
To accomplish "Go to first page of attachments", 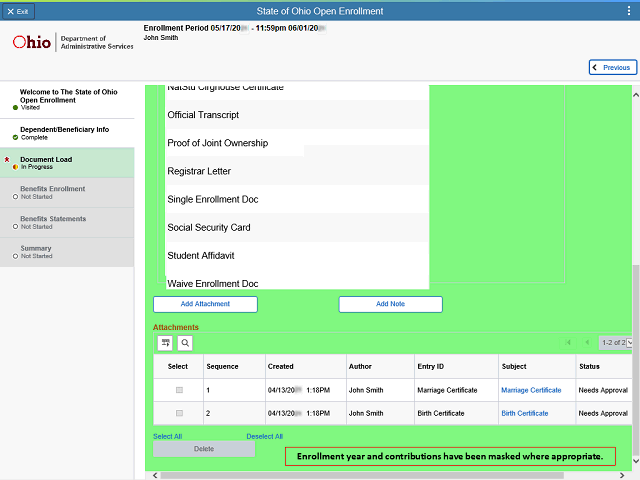I will tap(568, 342).
